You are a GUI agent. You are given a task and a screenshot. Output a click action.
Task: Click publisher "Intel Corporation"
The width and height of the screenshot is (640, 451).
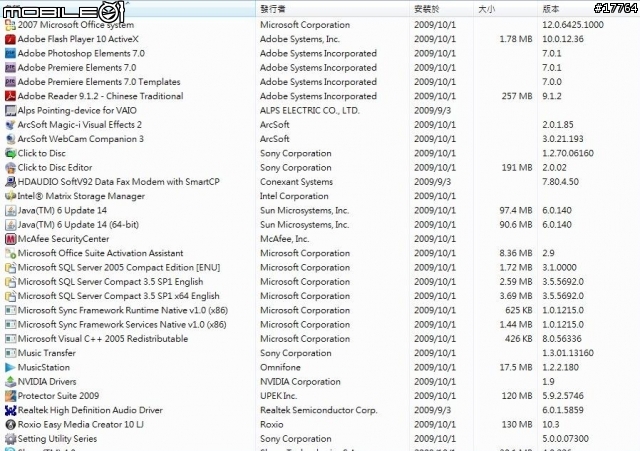tap(294, 196)
